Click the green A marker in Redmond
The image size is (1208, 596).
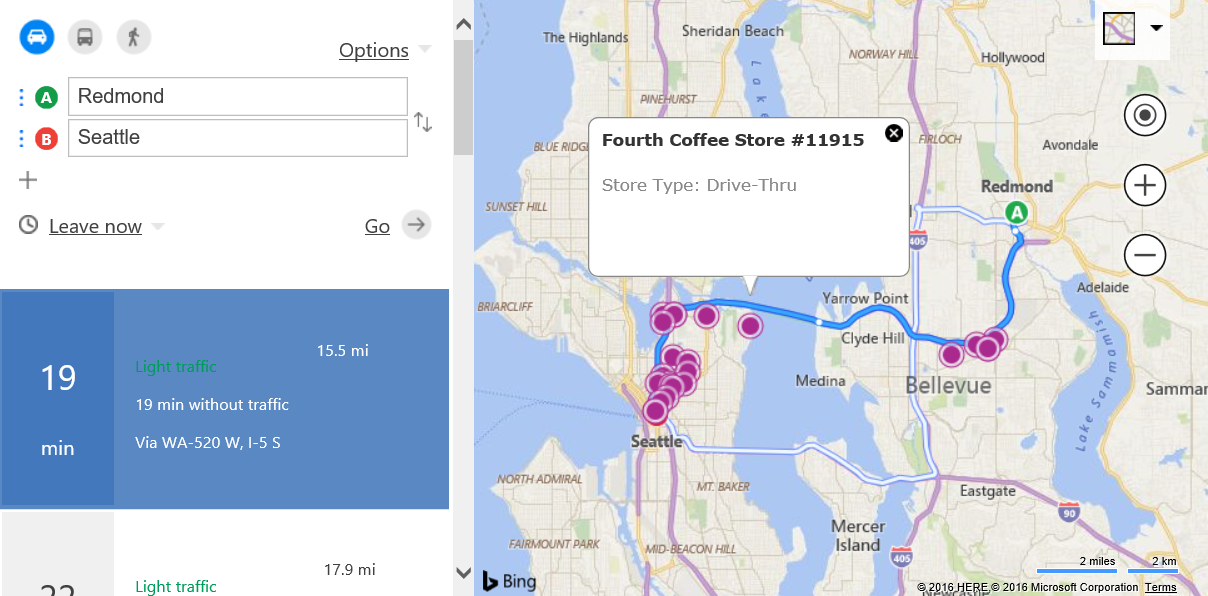(1017, 212)
